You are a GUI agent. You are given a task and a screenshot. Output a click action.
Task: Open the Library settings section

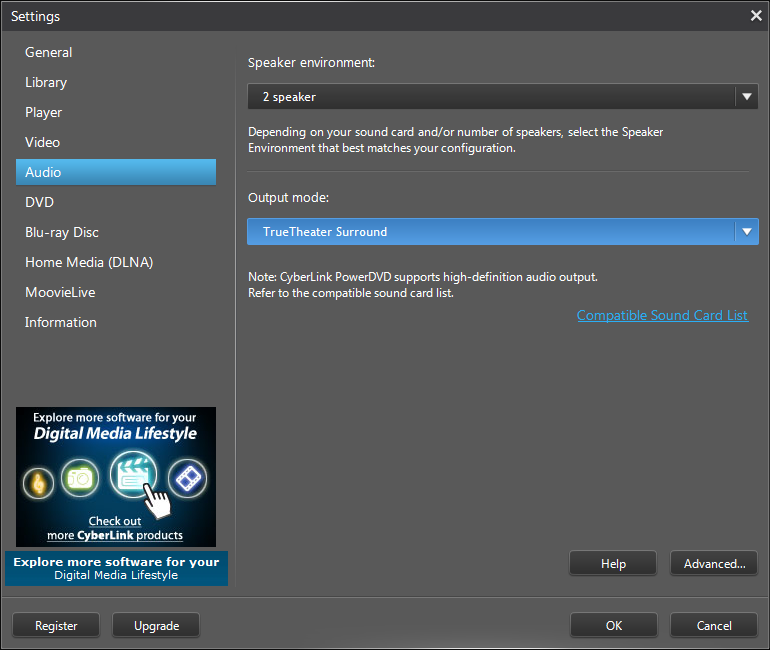(x=46, y=82)
